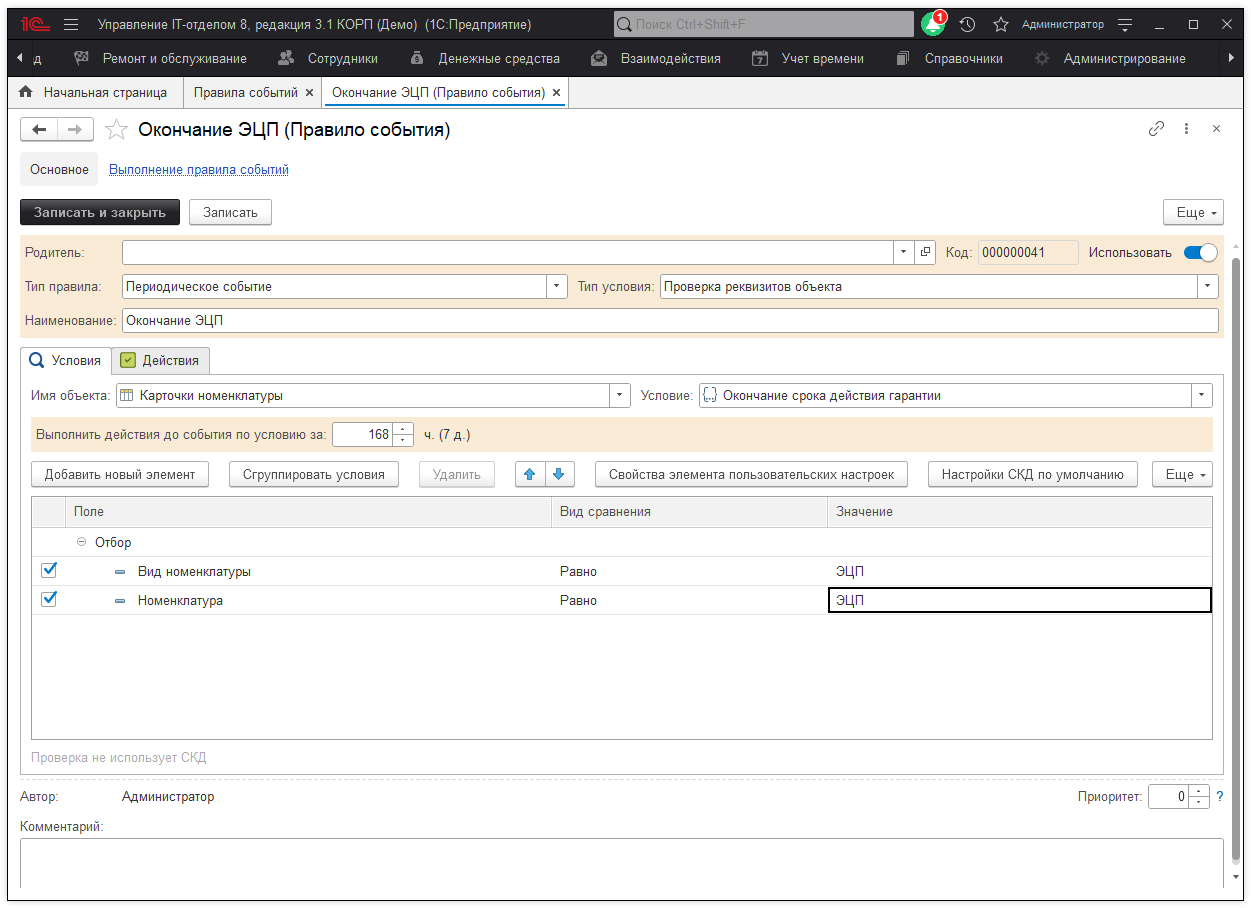
Task: Increase the hours value stepper
Action: click(x=403, y=429)
